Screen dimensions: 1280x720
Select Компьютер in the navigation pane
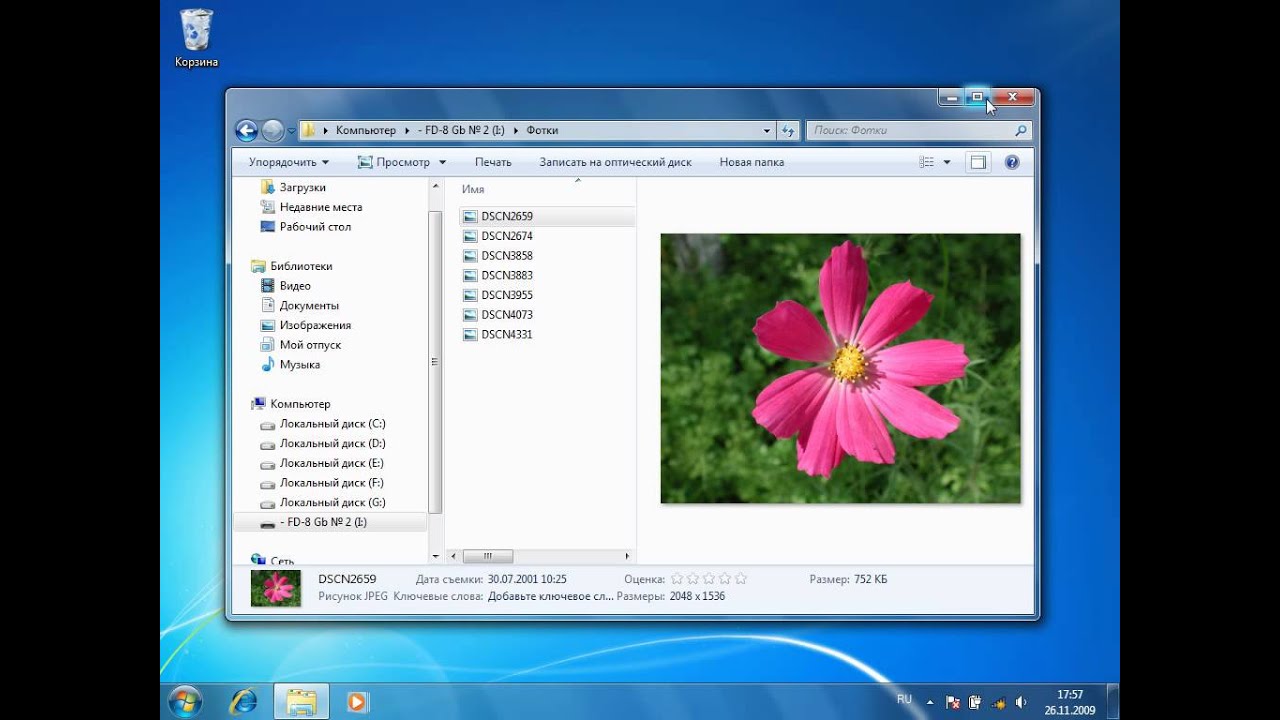click(x=300, y=404)
